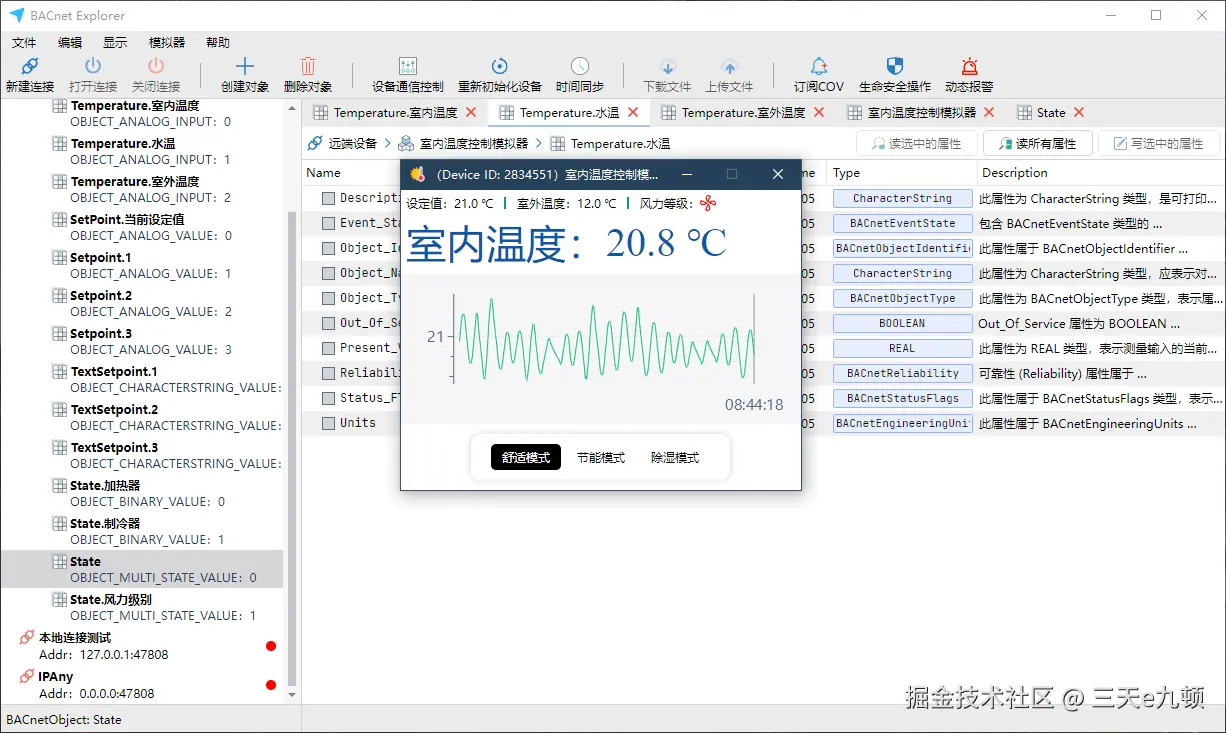Viewport: 1226px width, 733px height.
Task: Close the Temperature.室外温度 tab
Action: pyautogui.click(x=819, y=113)
